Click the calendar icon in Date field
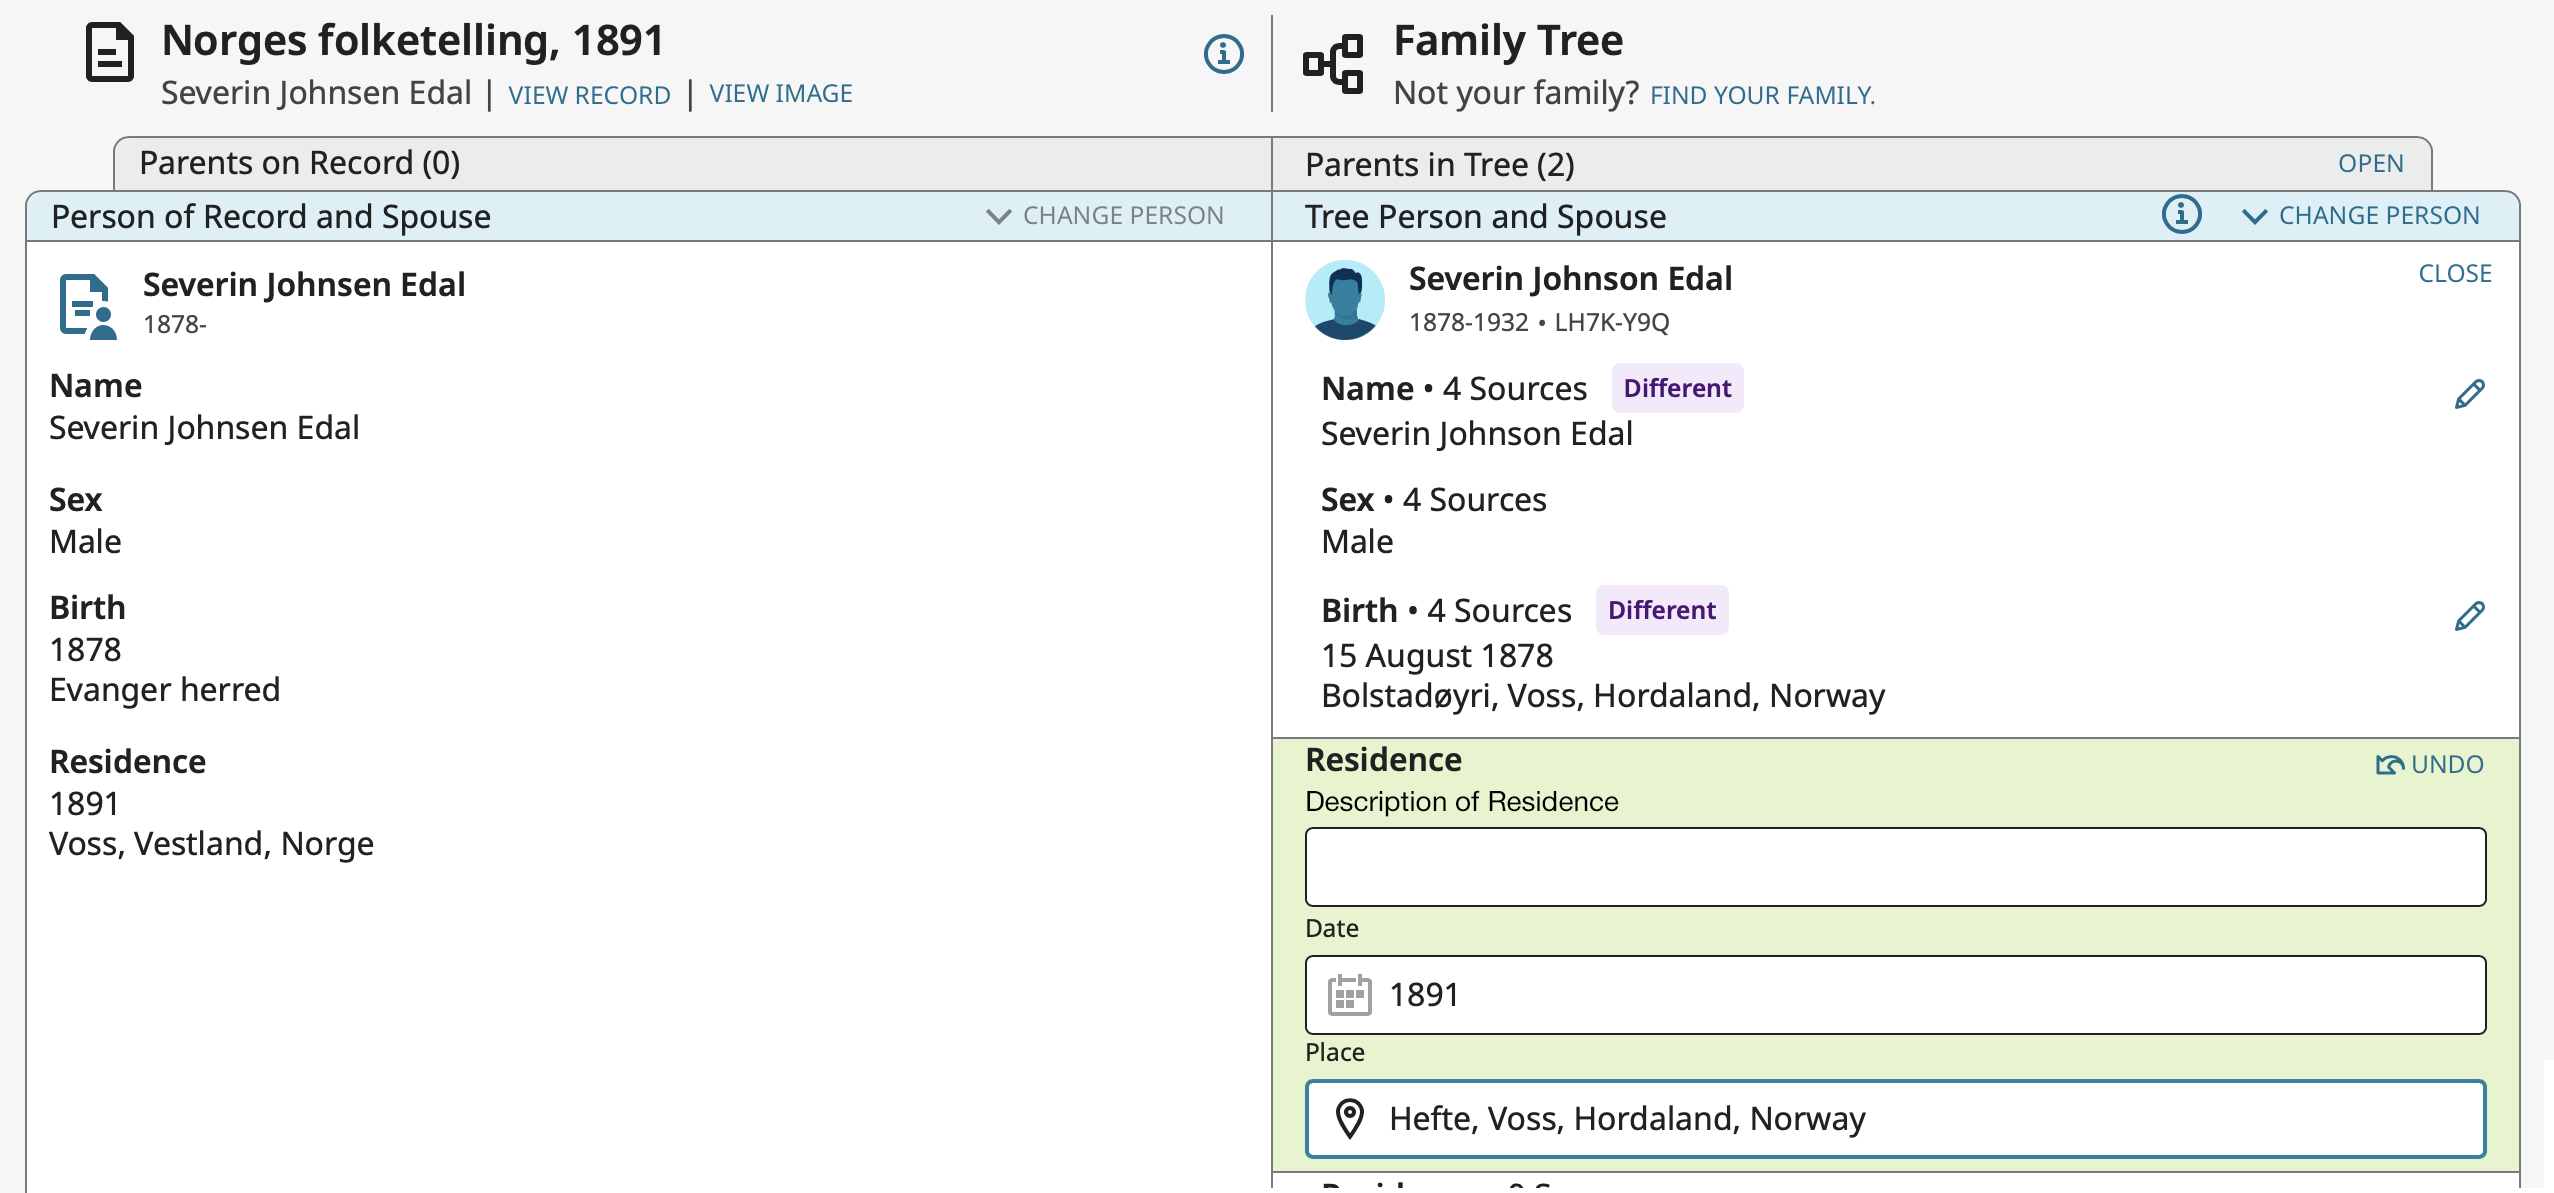Screen dimensions: 2554x1193 [1349, 995]
